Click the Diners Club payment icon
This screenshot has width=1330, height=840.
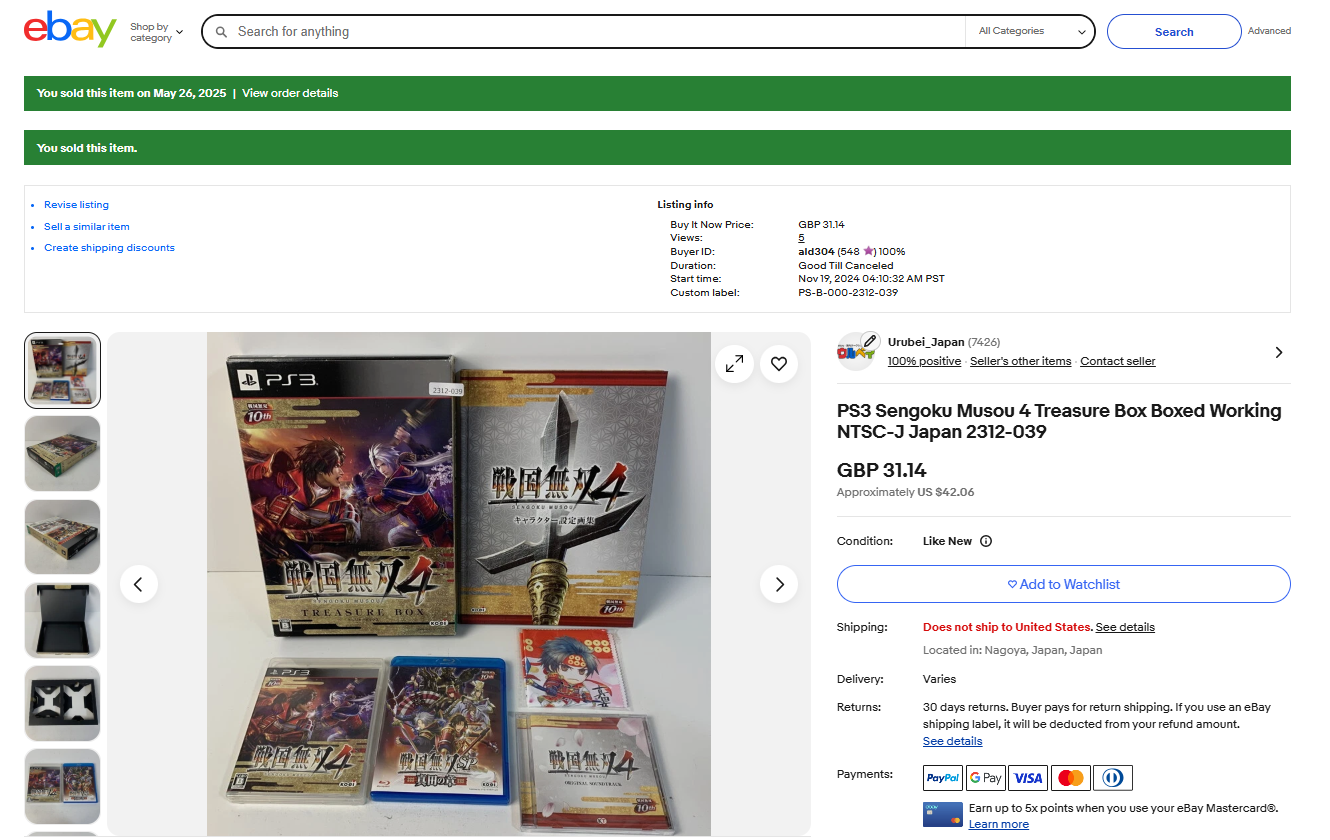pos(1113,778)
